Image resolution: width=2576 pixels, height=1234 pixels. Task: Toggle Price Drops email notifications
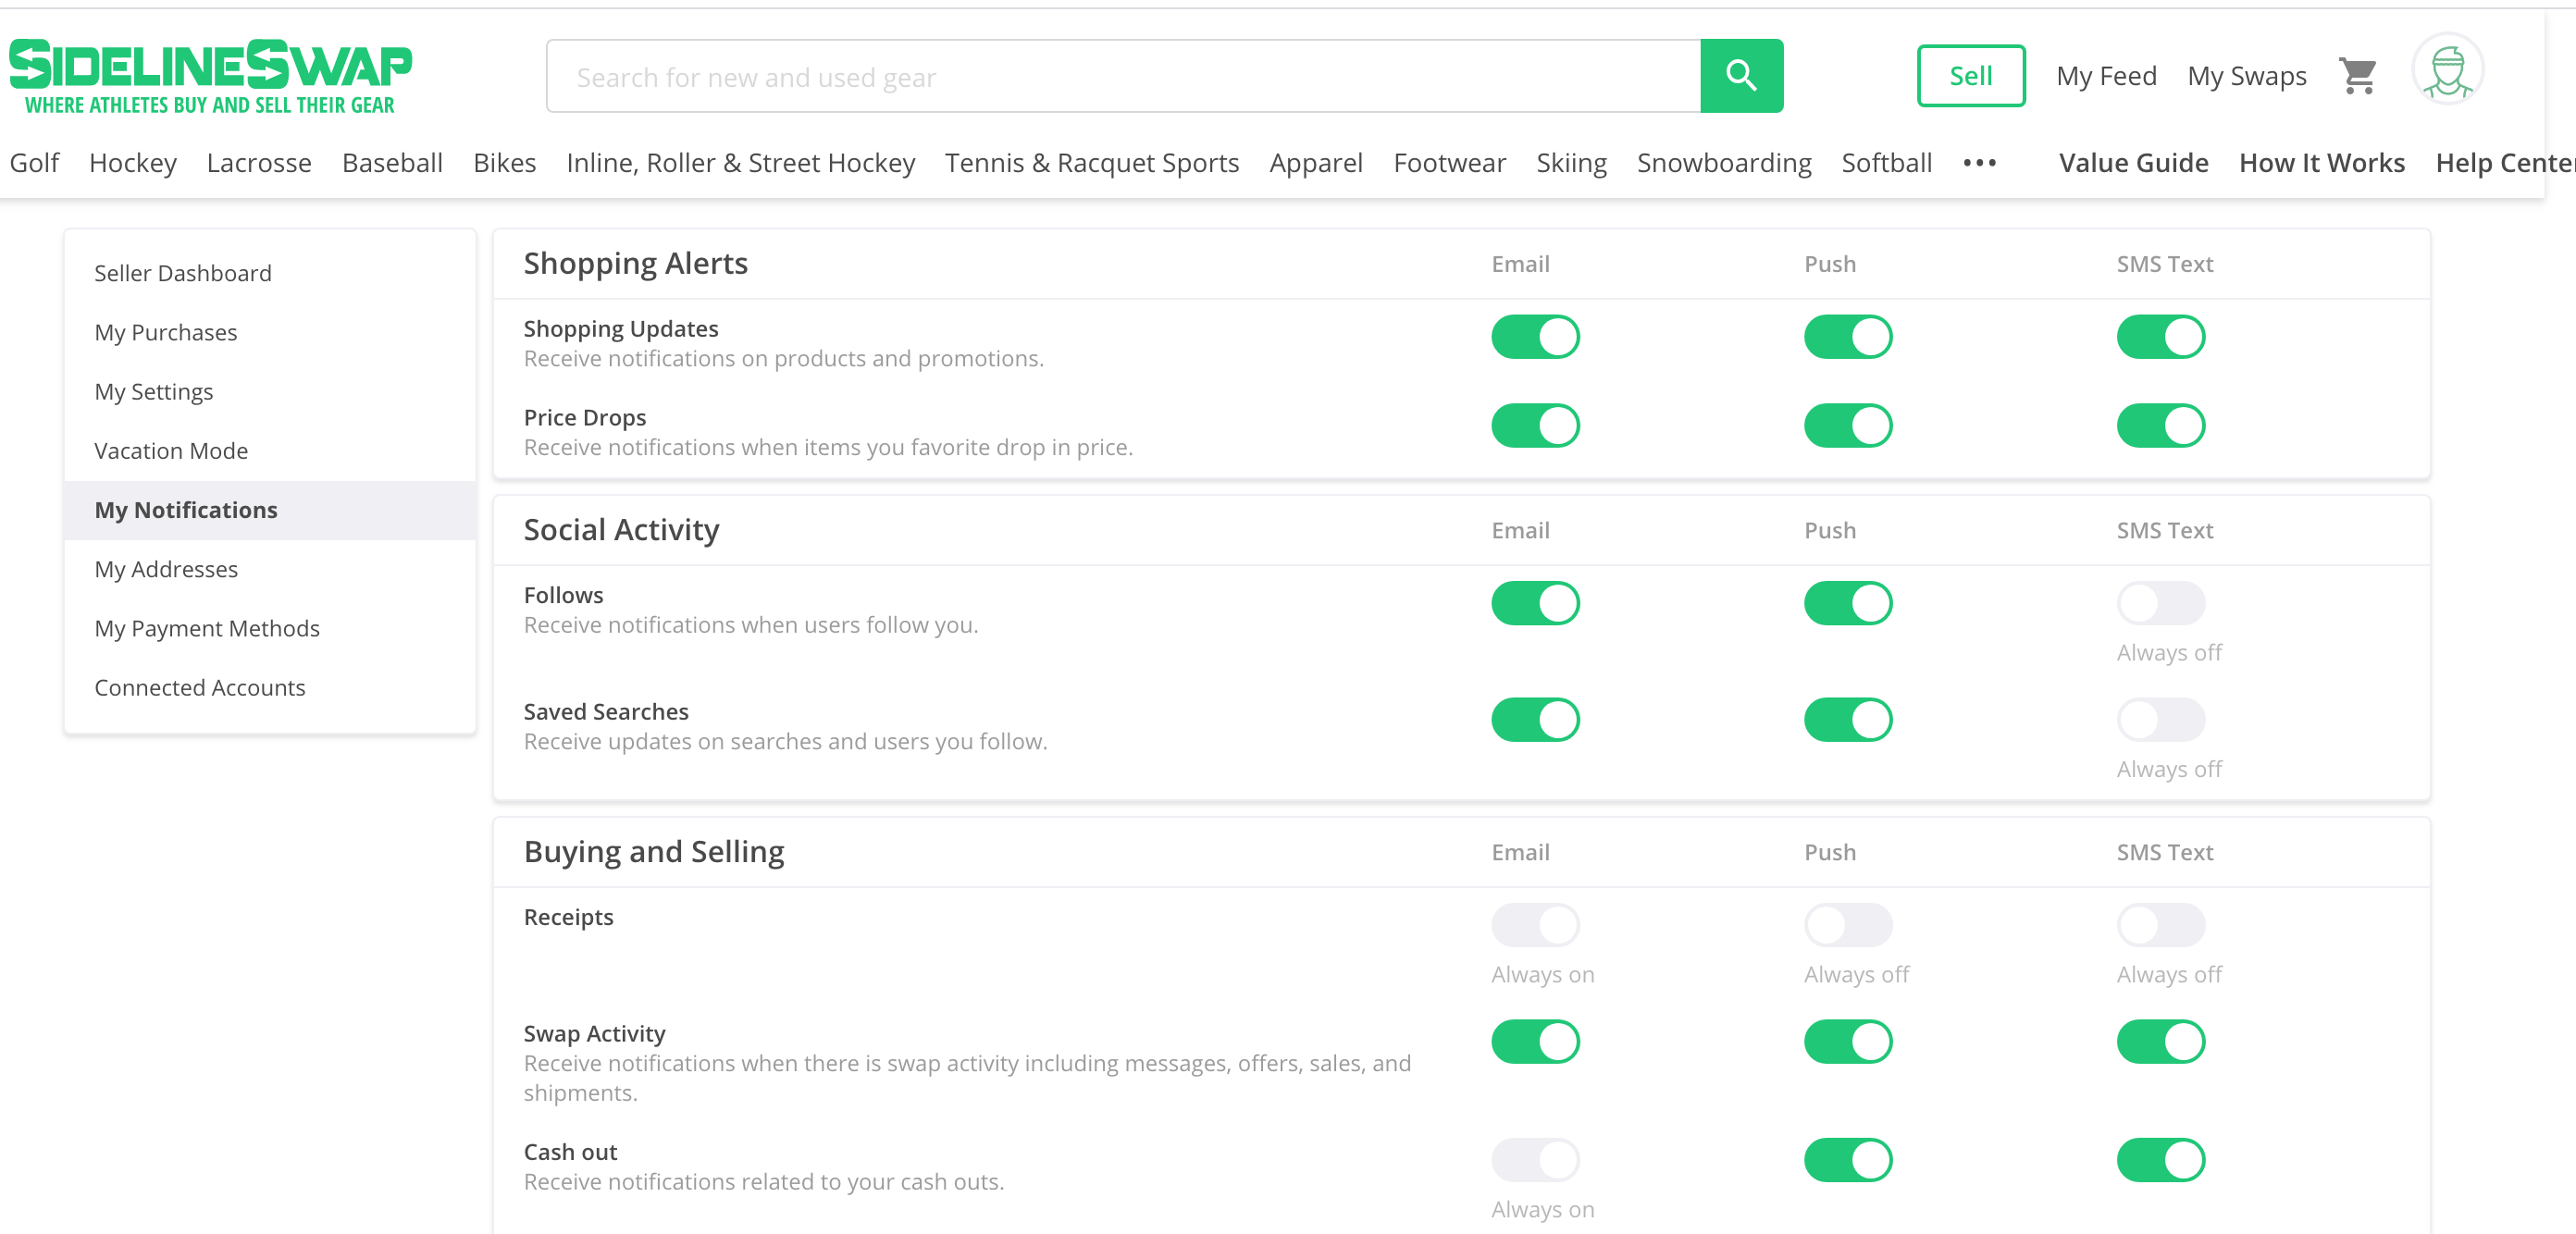click(x=1535, y=426)
